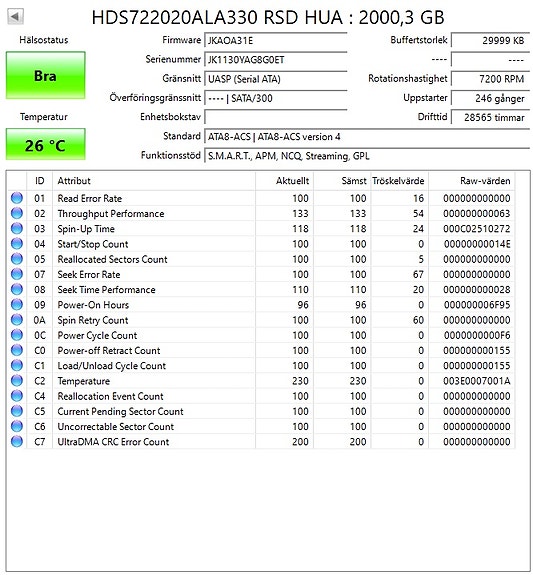Click the Rotationshastighet value 7200 RPM
Viewport: 533px width, 575px height.
click(x=490, y=79)
